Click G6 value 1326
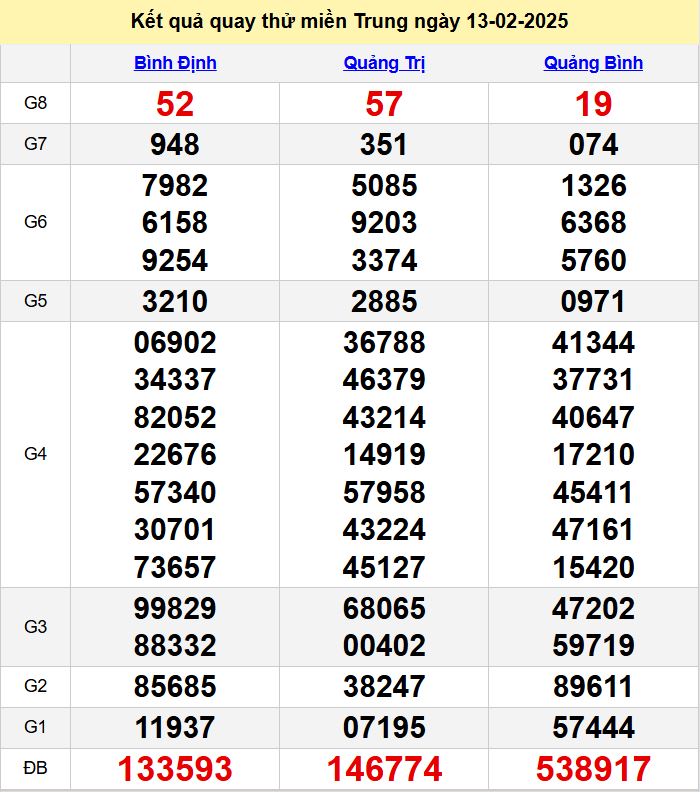This screenshot has height=792, width=700. [x=593, y=185]
